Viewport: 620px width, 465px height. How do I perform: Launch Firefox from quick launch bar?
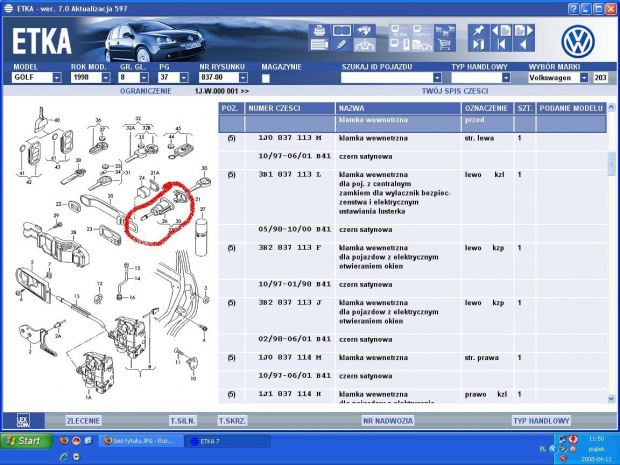click(64, 440)
